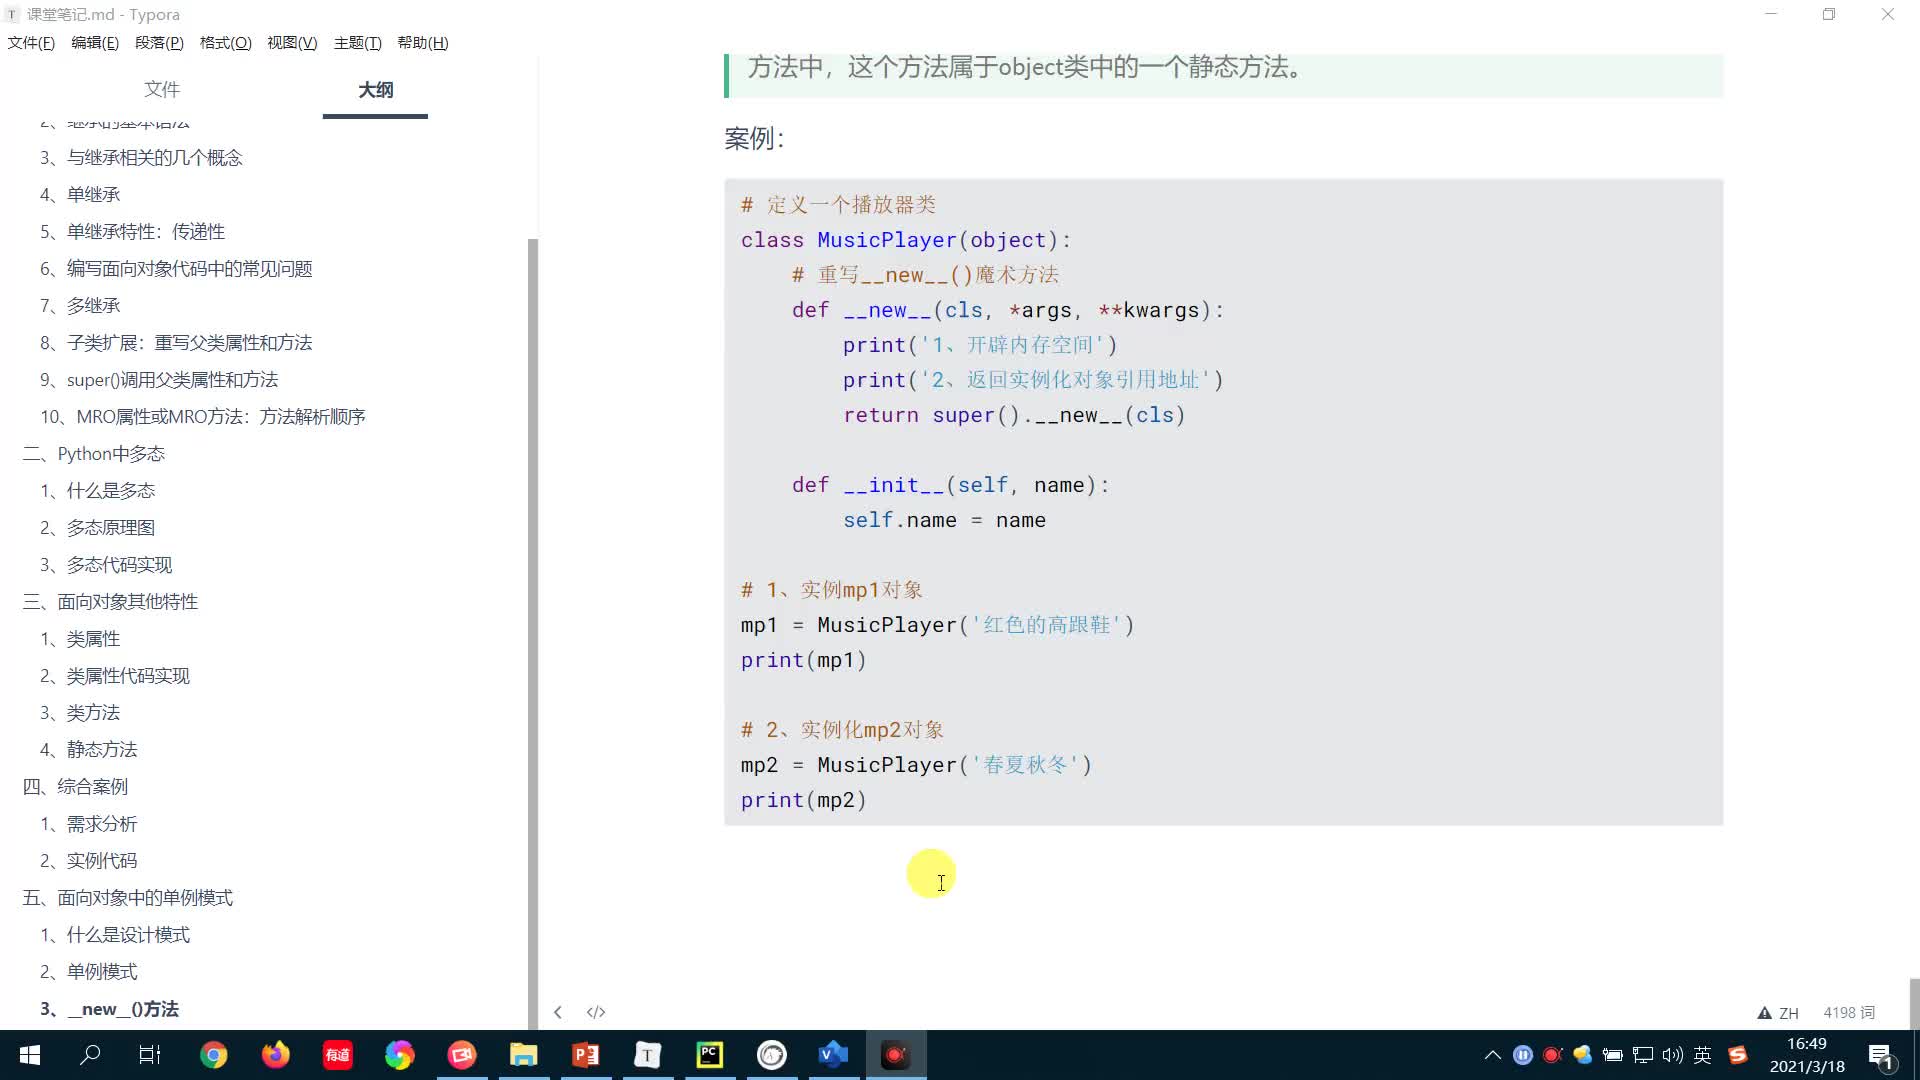Viewport: 1920px width, 1080px height.
Task: Open 三、面向对象其他特性 in the outline
Action: (110, 602)
